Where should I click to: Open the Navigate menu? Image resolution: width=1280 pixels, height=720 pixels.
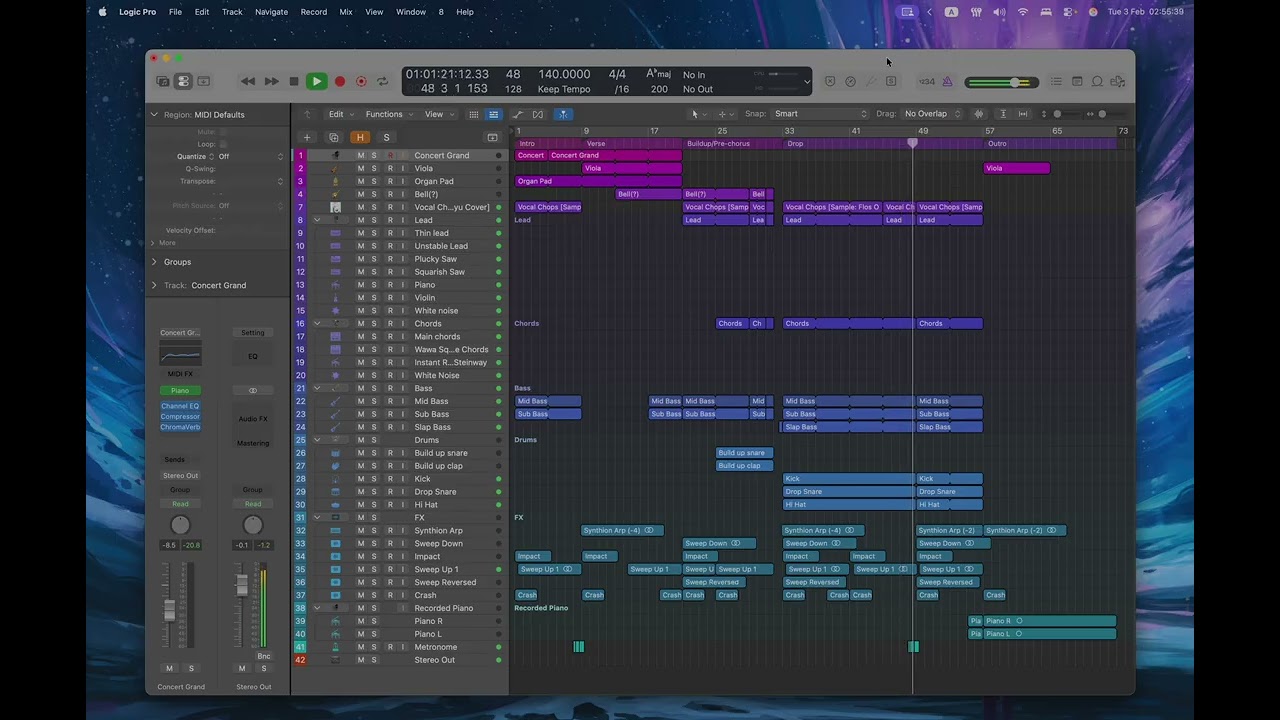point(272,12)
